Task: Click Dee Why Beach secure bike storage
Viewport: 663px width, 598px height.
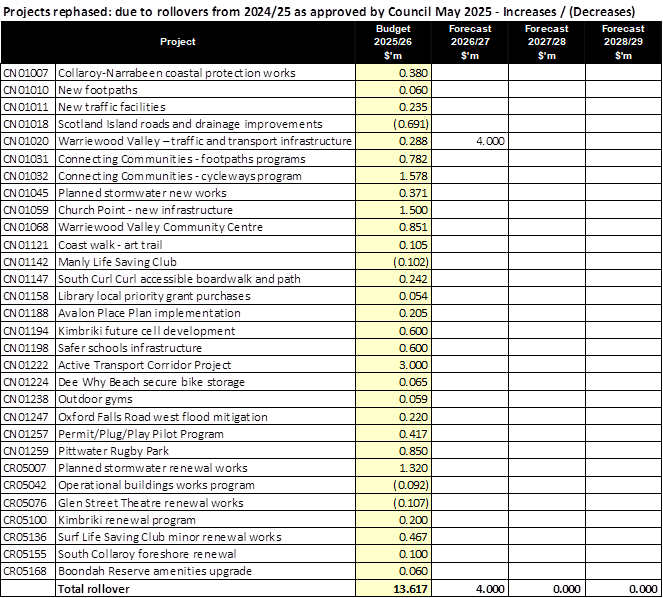Action: pos(151,382)
